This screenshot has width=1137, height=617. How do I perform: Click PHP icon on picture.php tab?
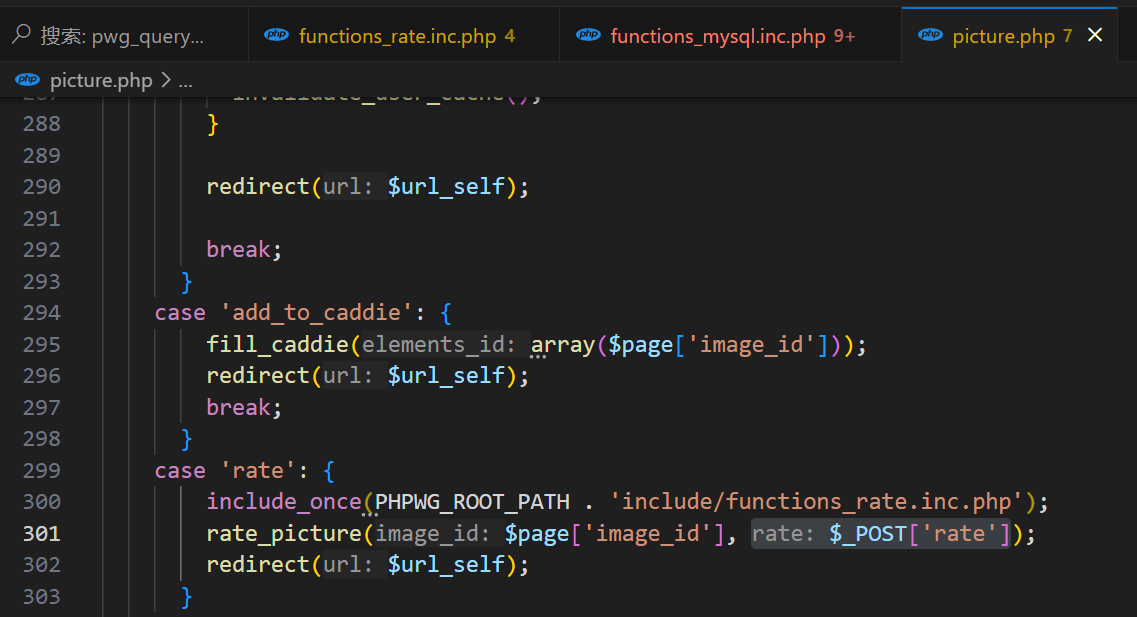click(930, 35)
